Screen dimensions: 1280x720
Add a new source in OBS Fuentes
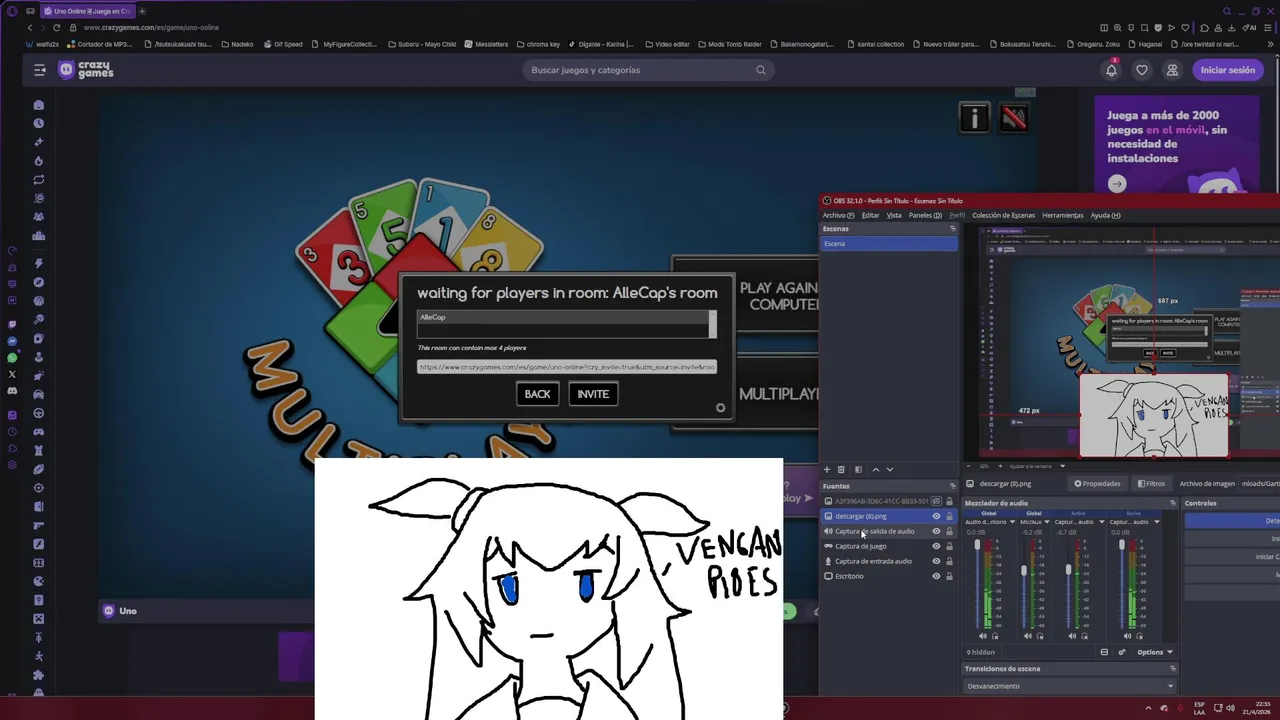pos(826,469)
